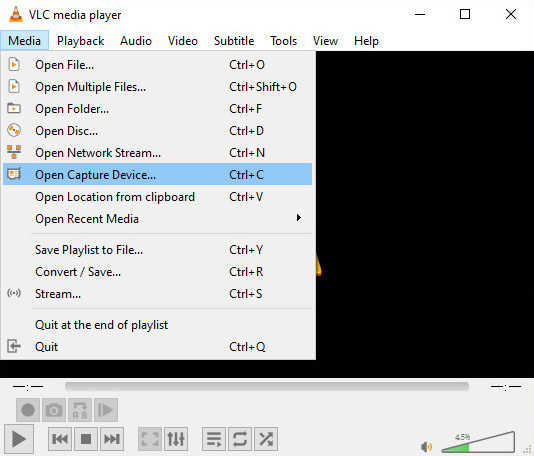This screenshot has height=456, width=534.
Task: Click the Open Network Stream icon
Action: tap(14, 152)
